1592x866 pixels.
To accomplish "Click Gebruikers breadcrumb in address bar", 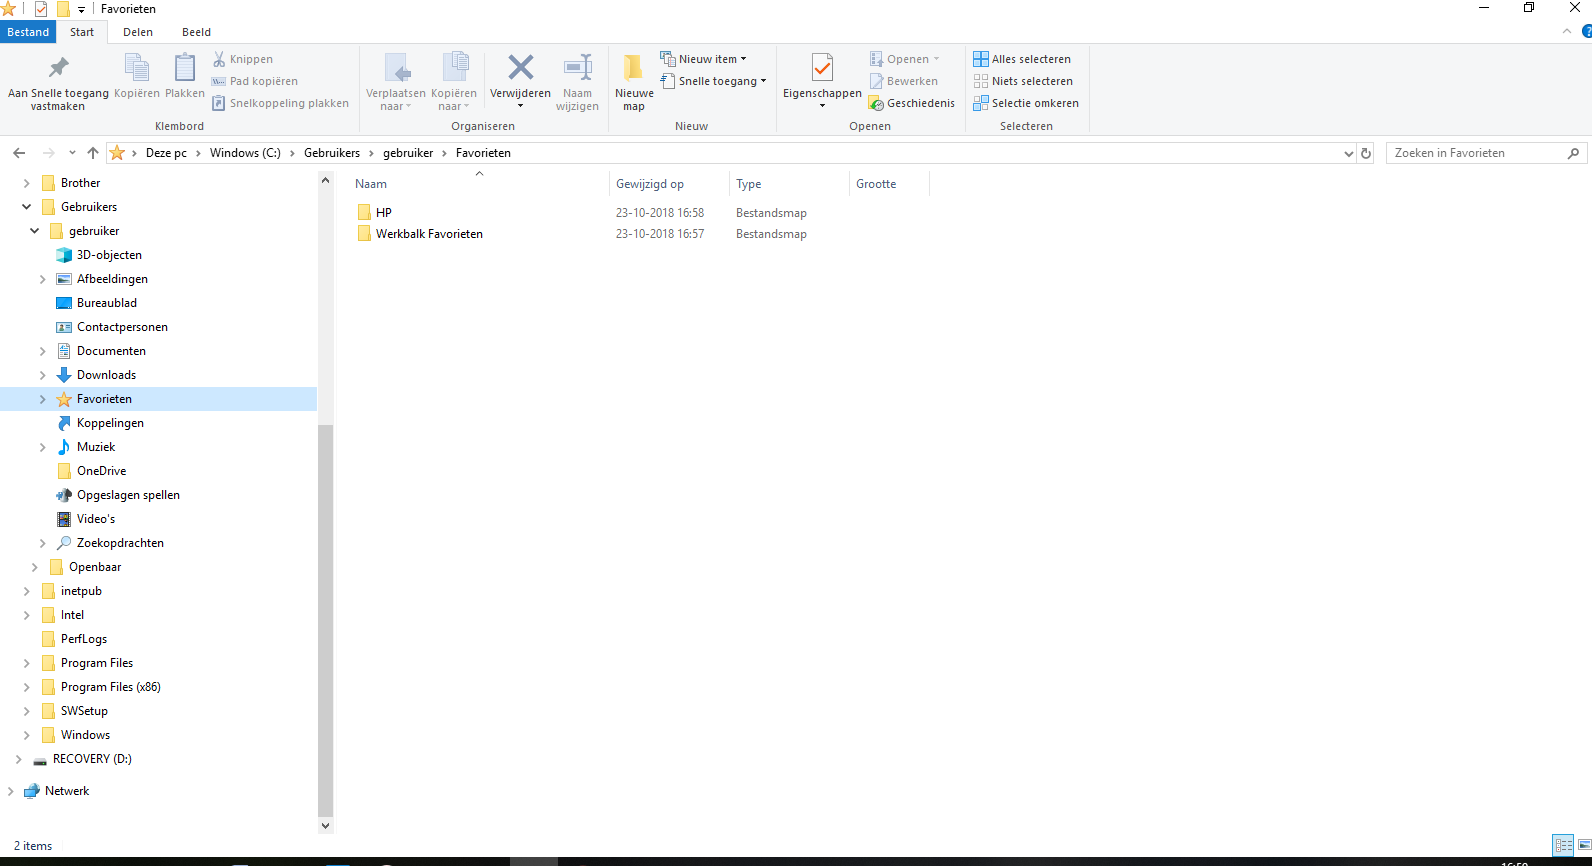I will 332,153.
